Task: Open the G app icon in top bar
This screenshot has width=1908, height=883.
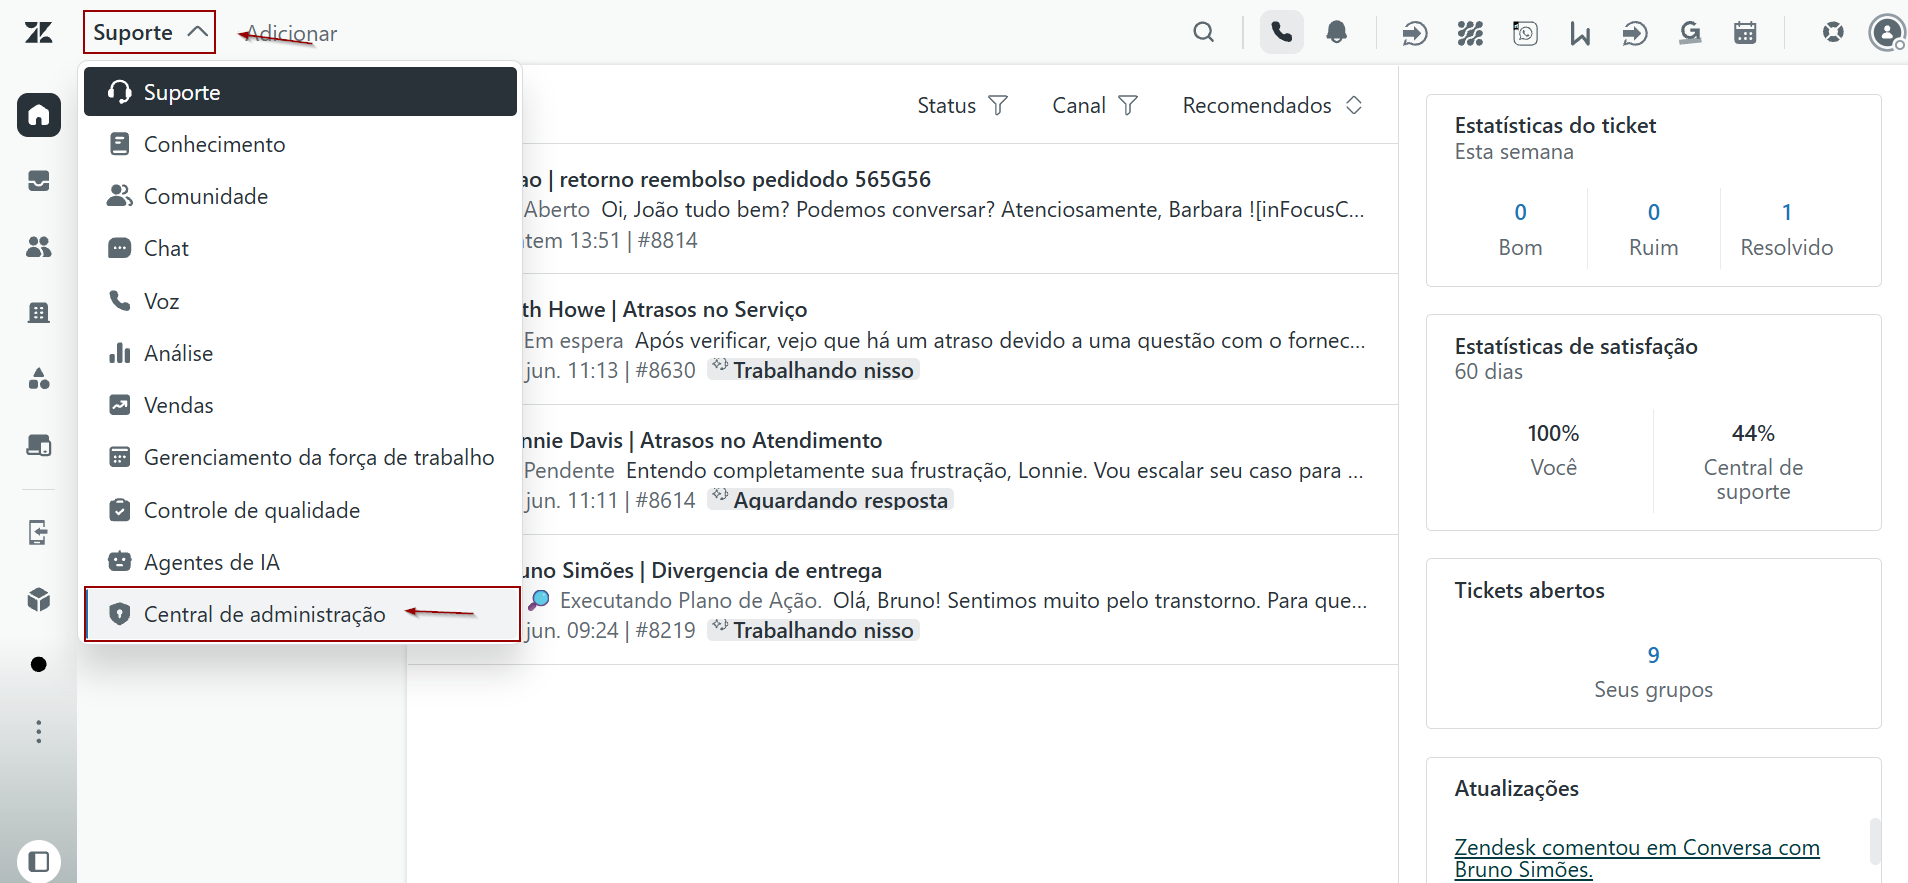Action: tap(1690, 34)
